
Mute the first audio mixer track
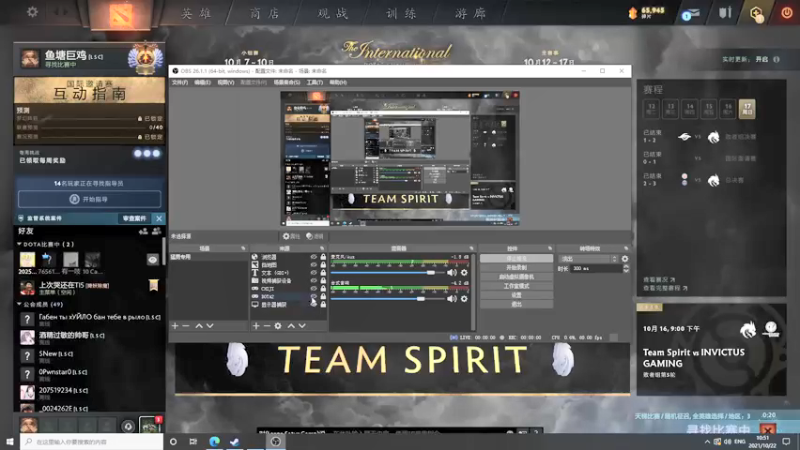[452, 273]
